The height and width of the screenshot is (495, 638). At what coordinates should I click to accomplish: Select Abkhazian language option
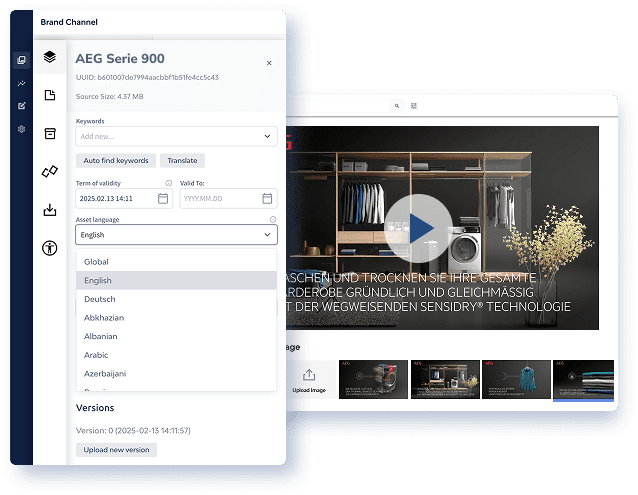click(176, 318)
